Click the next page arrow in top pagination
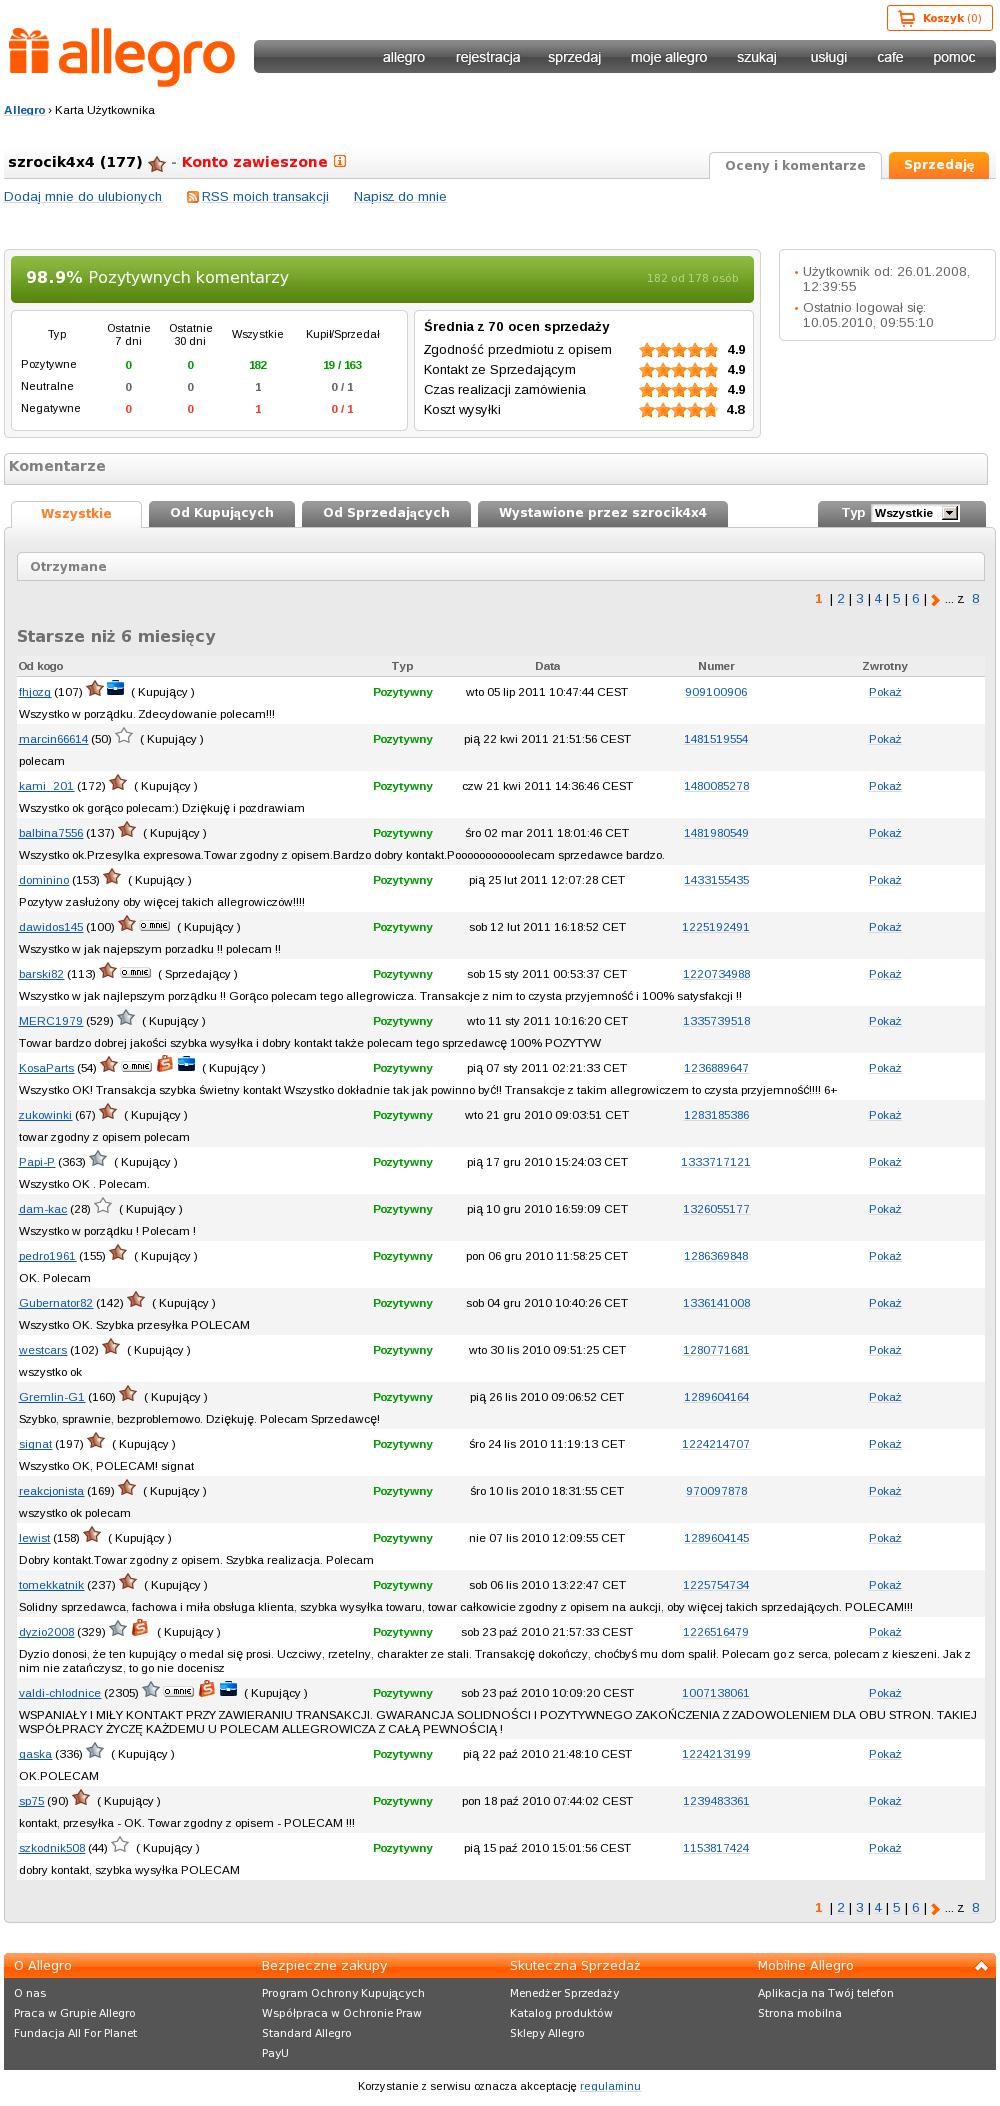Viewport: 1000px width, 2106px height. (936, 600)
